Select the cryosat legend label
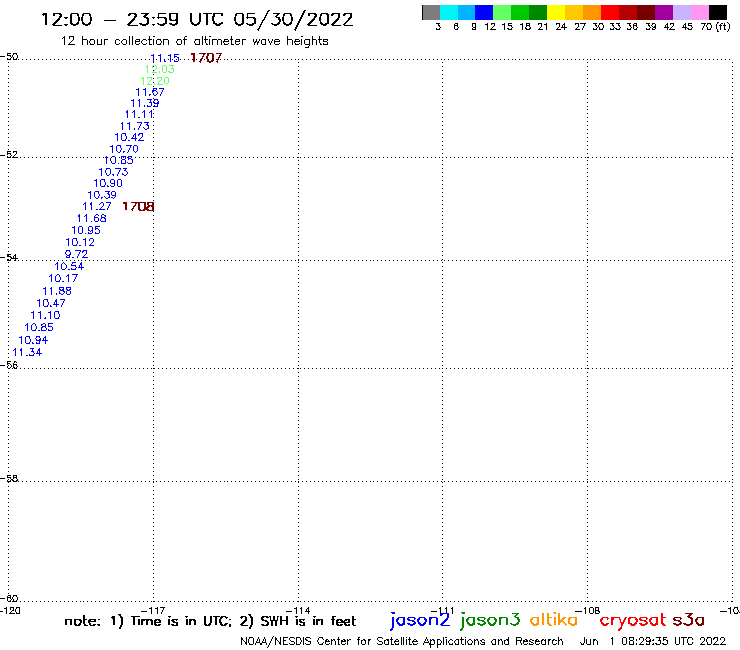740x650 pixels. point(633,621)
